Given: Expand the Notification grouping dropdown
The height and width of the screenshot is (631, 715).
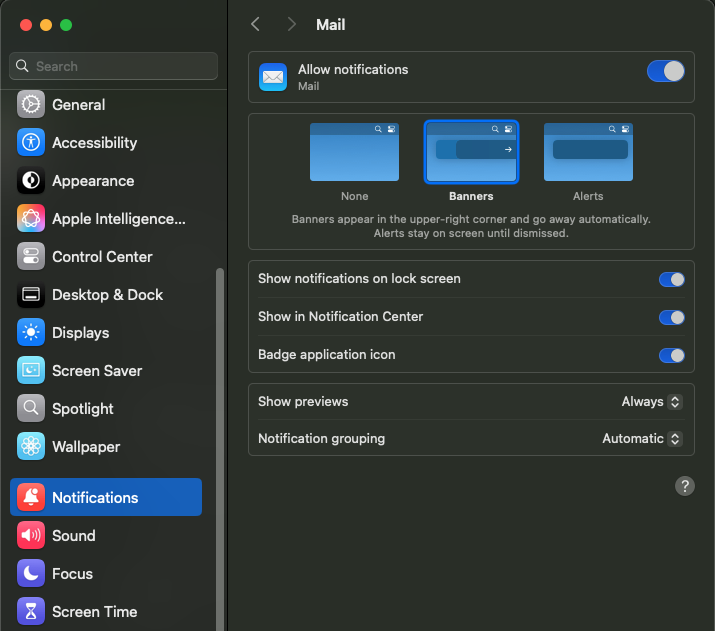Looking at the screenshot, I should coord(641,439).
